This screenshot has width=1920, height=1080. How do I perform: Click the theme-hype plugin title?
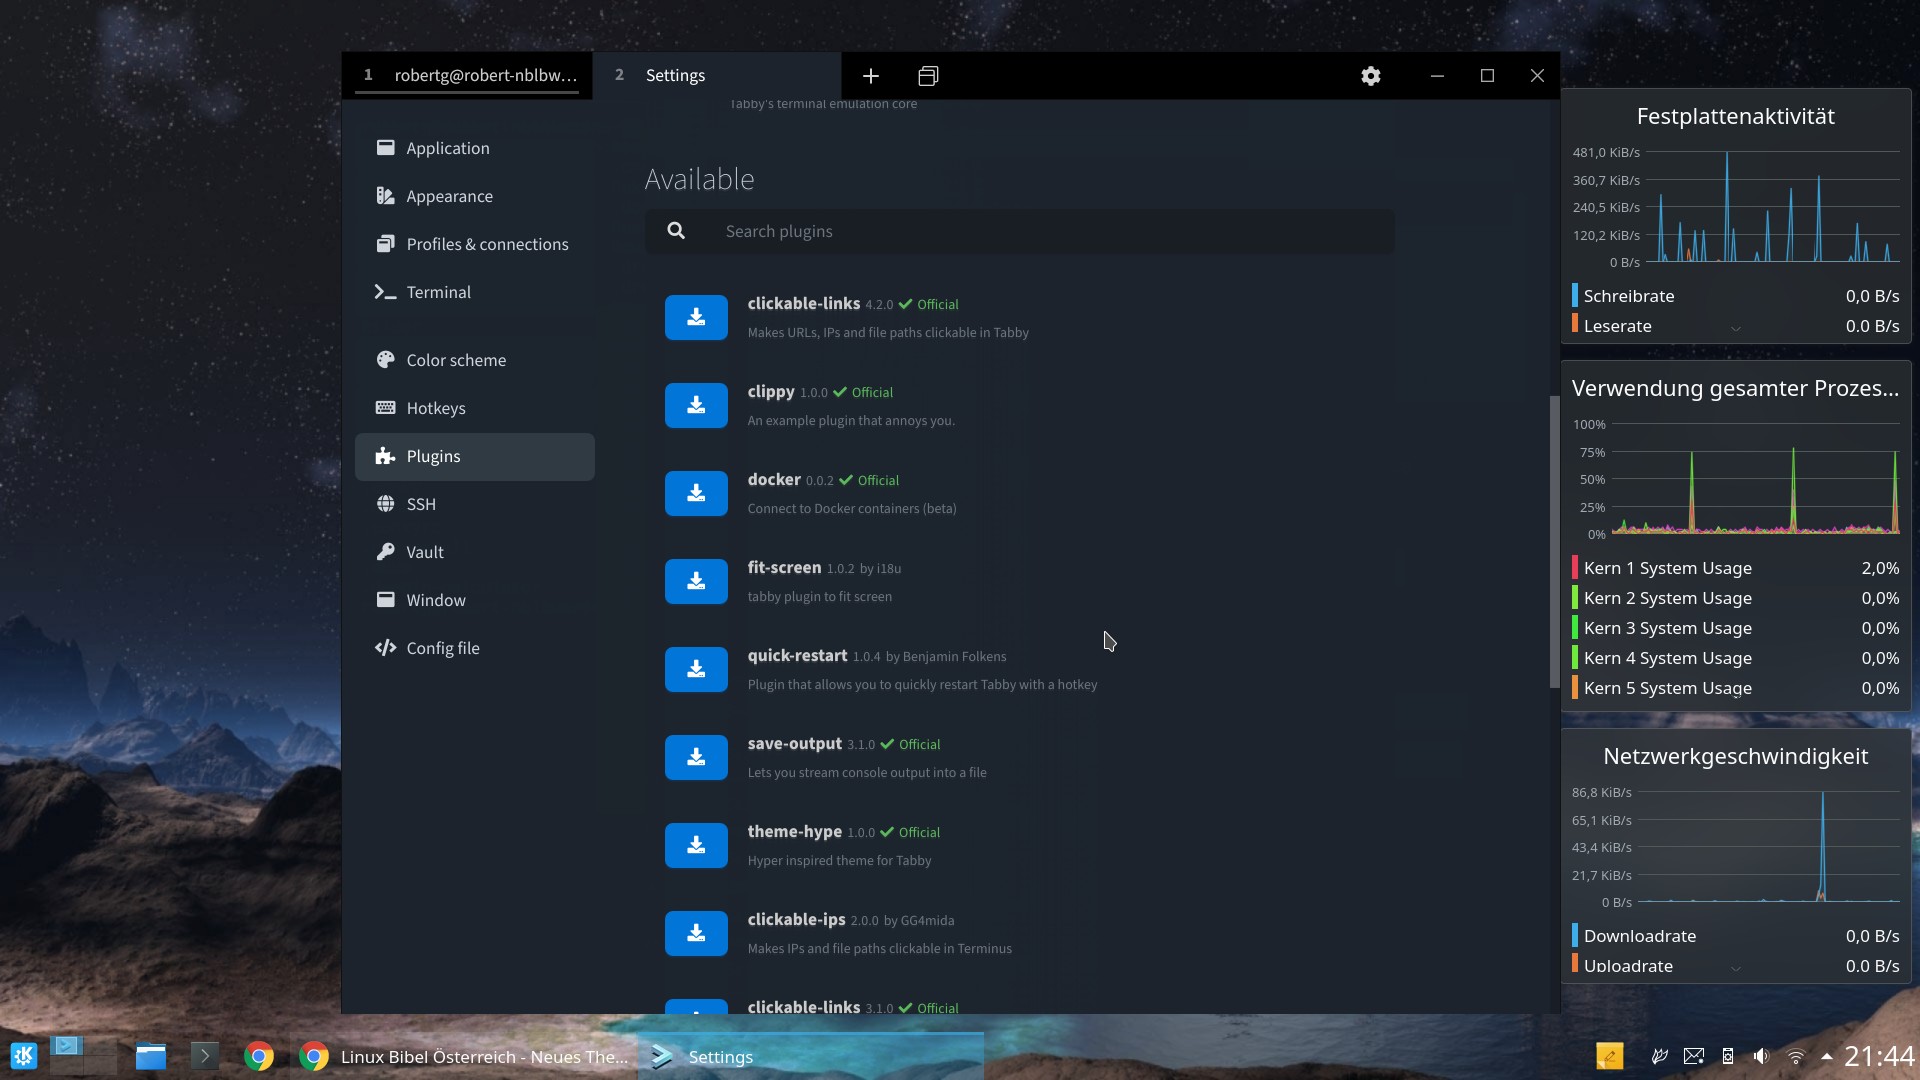coord(795,832)
